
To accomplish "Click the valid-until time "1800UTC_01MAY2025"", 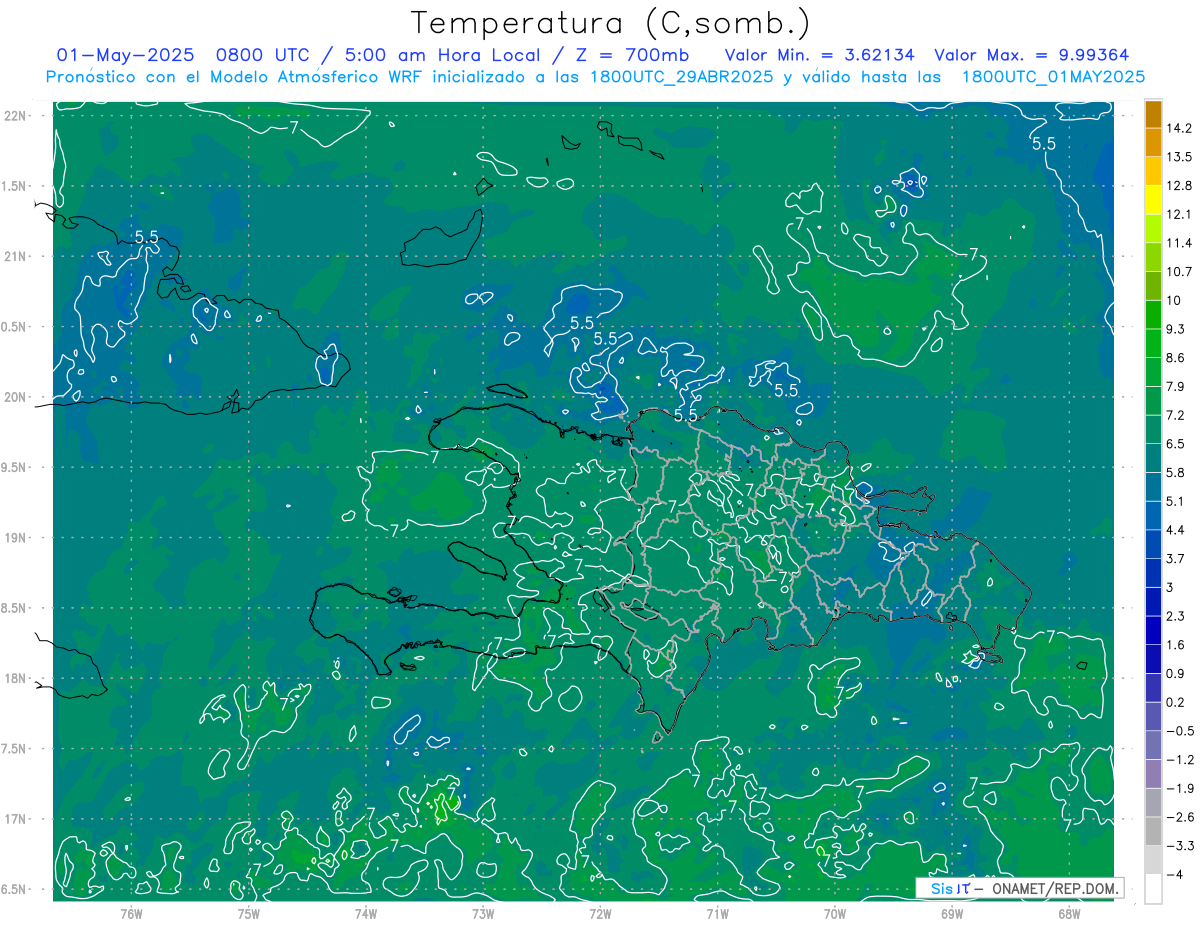I will point(1052,77).
